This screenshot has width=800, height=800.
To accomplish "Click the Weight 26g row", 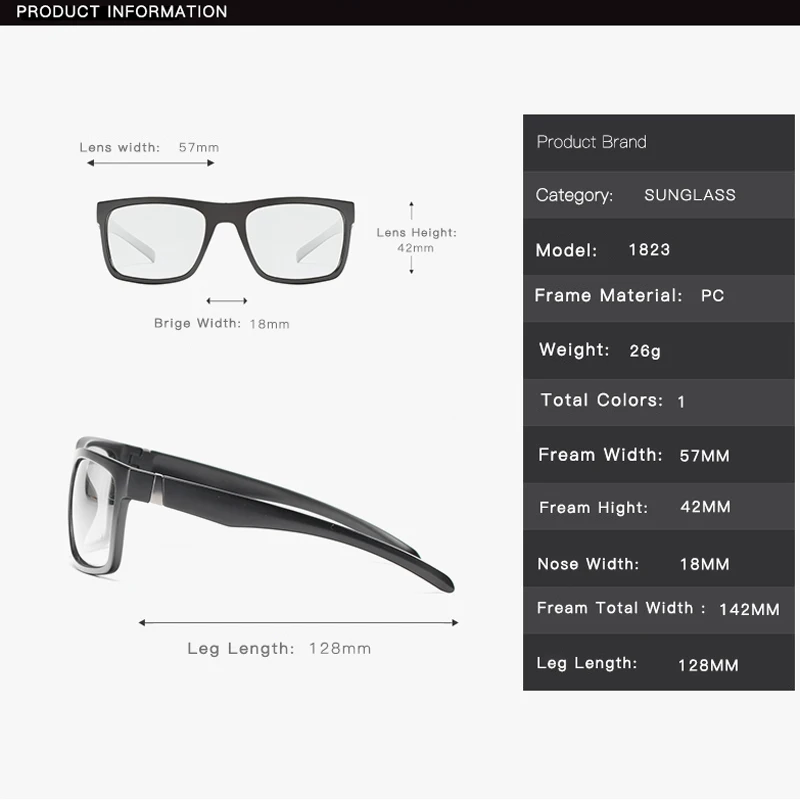I will pyautogui.click(x=659, y=351).
